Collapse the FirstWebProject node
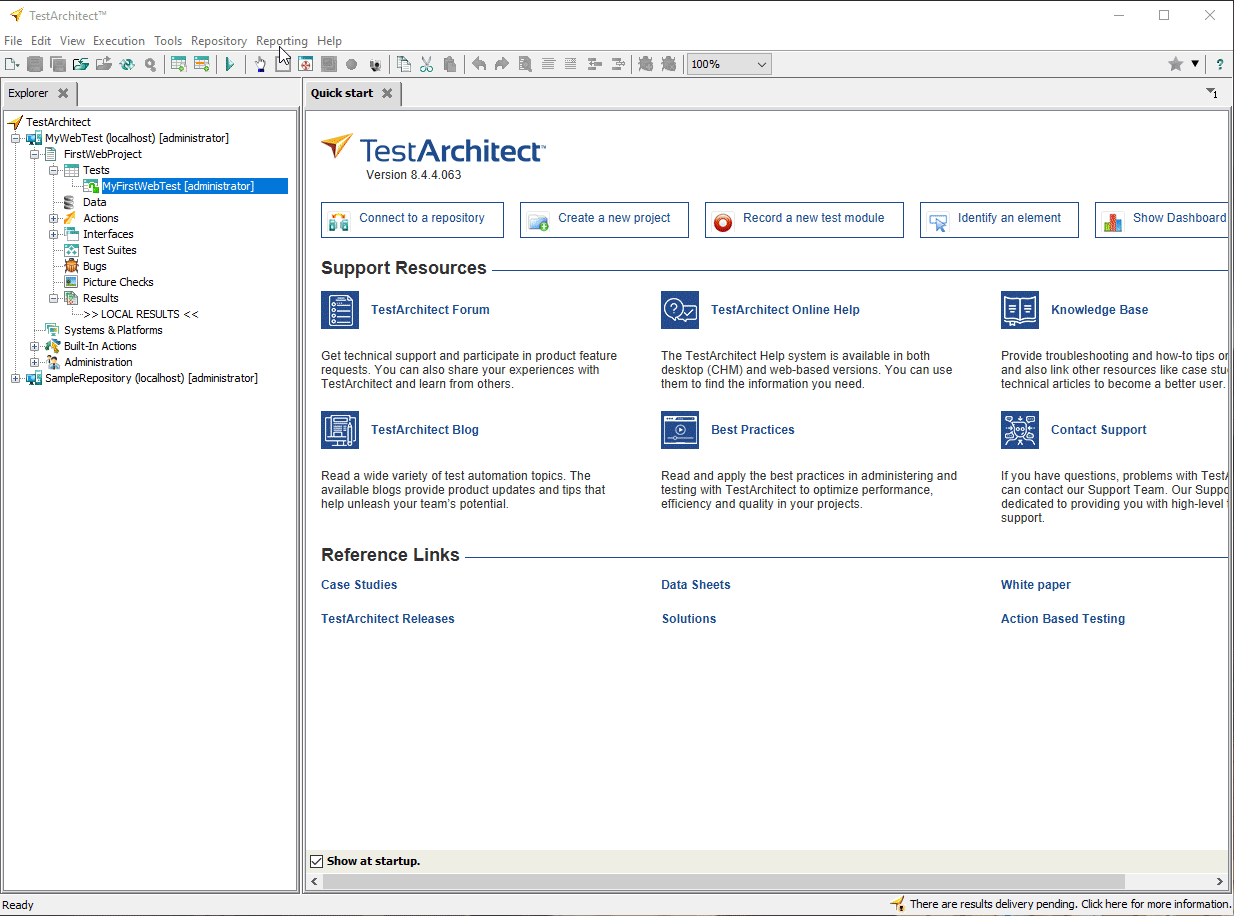1234x916 pixels. [x=35, y=154]
